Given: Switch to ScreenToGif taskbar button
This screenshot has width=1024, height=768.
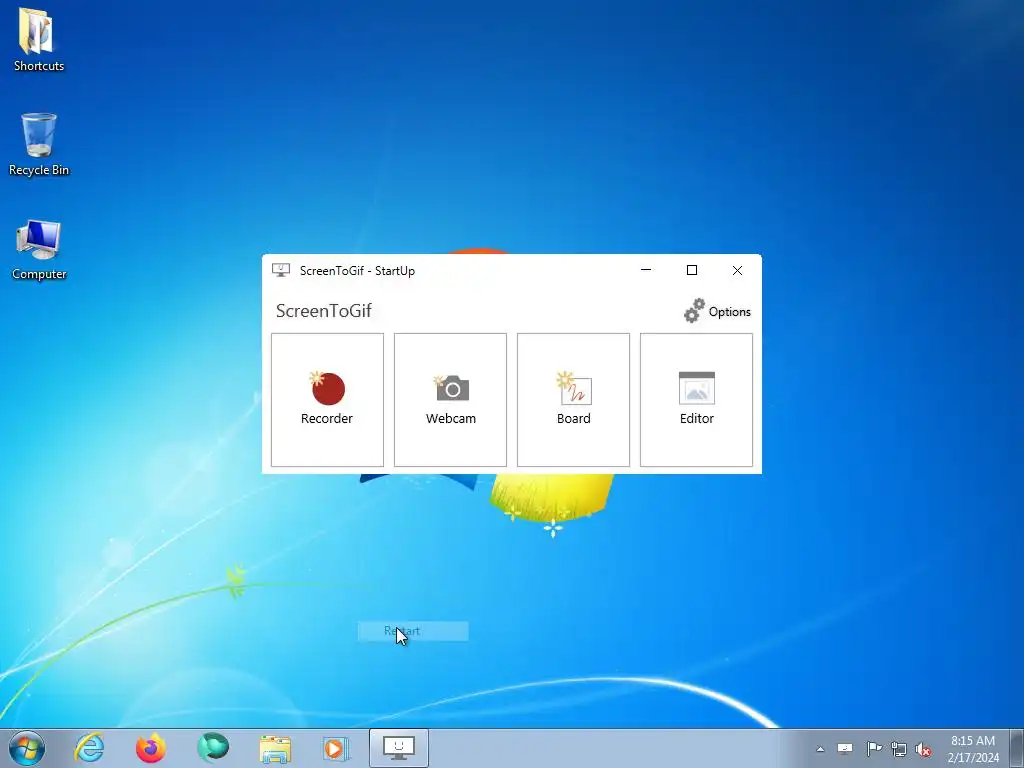Looking at the screenshot, I should 399,748.
